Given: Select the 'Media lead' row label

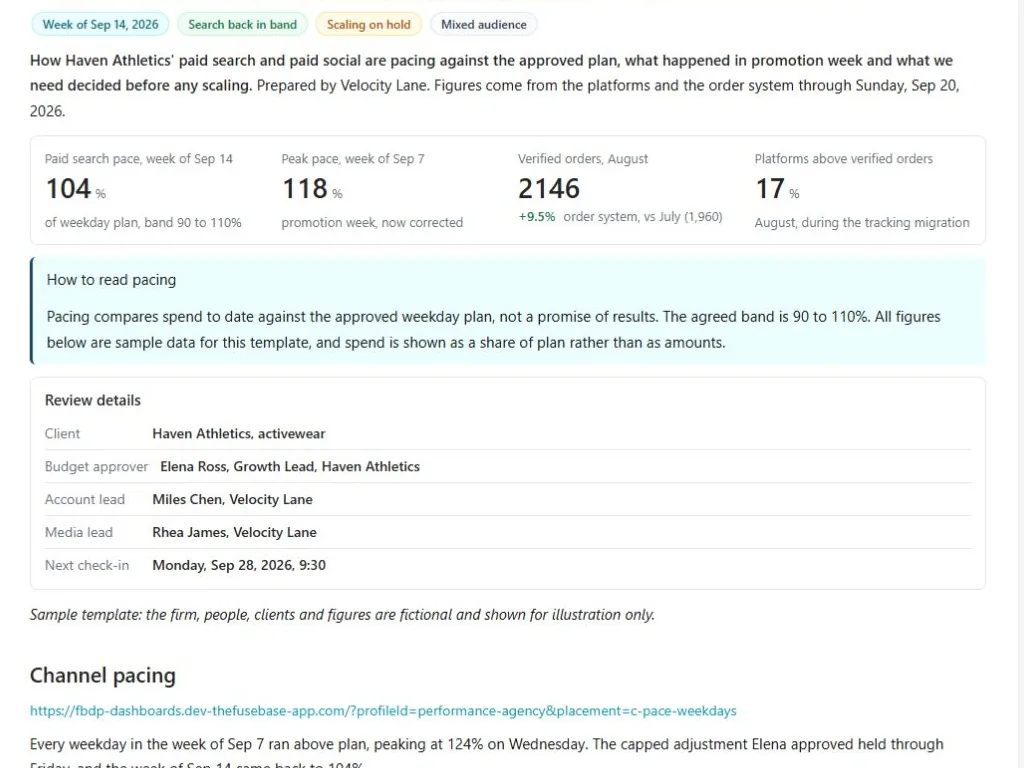Looking at the screenshot, I should coord(78,532).
